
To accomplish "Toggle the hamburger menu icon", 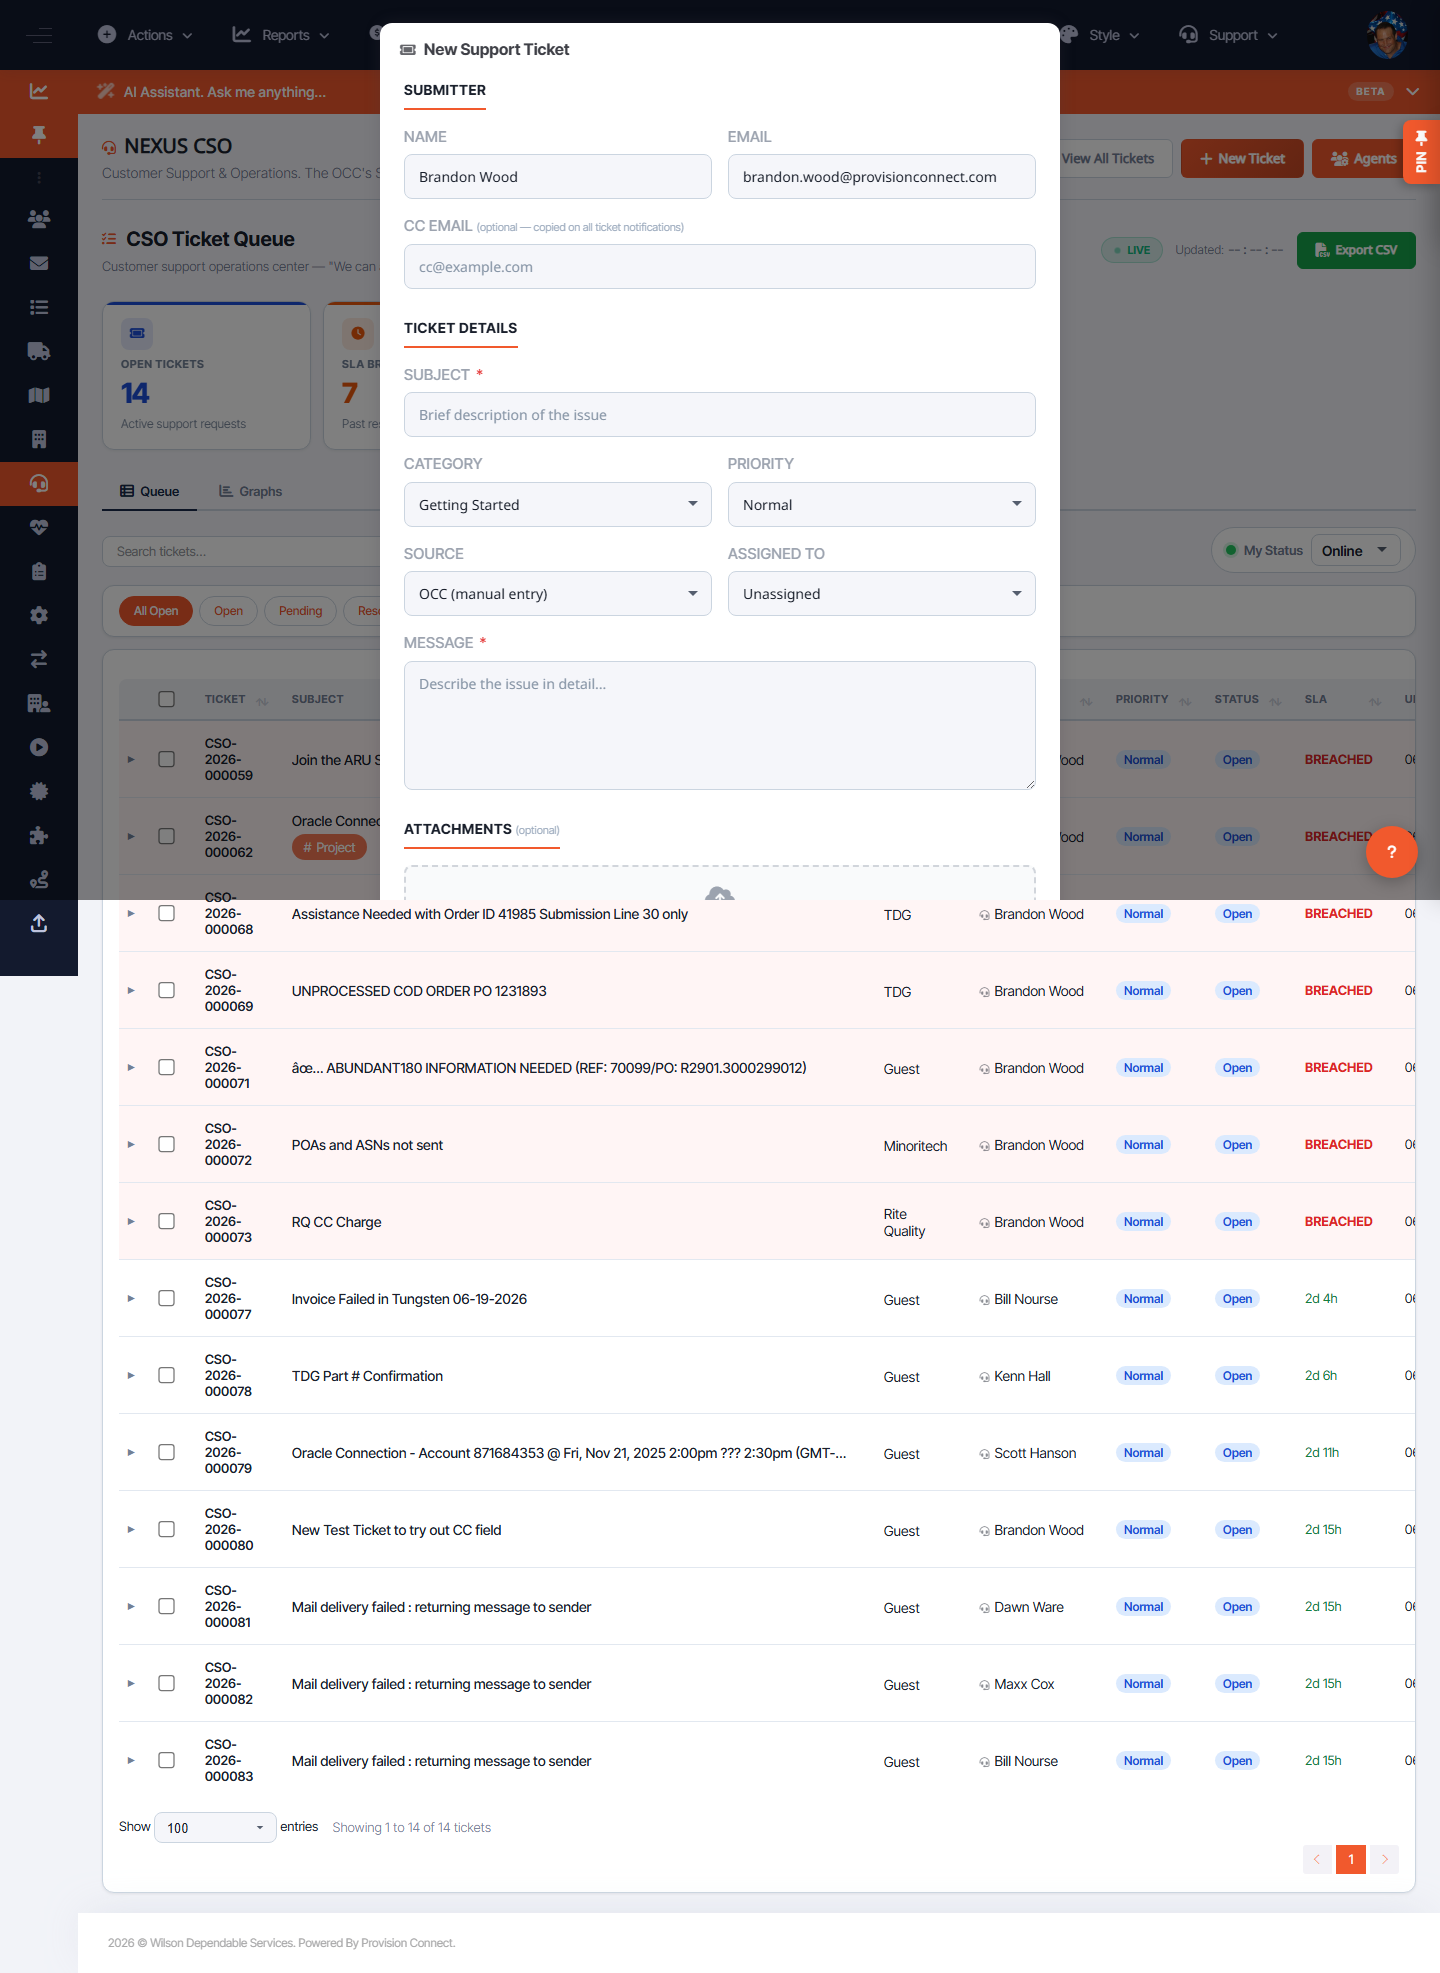I will (40, 35).
